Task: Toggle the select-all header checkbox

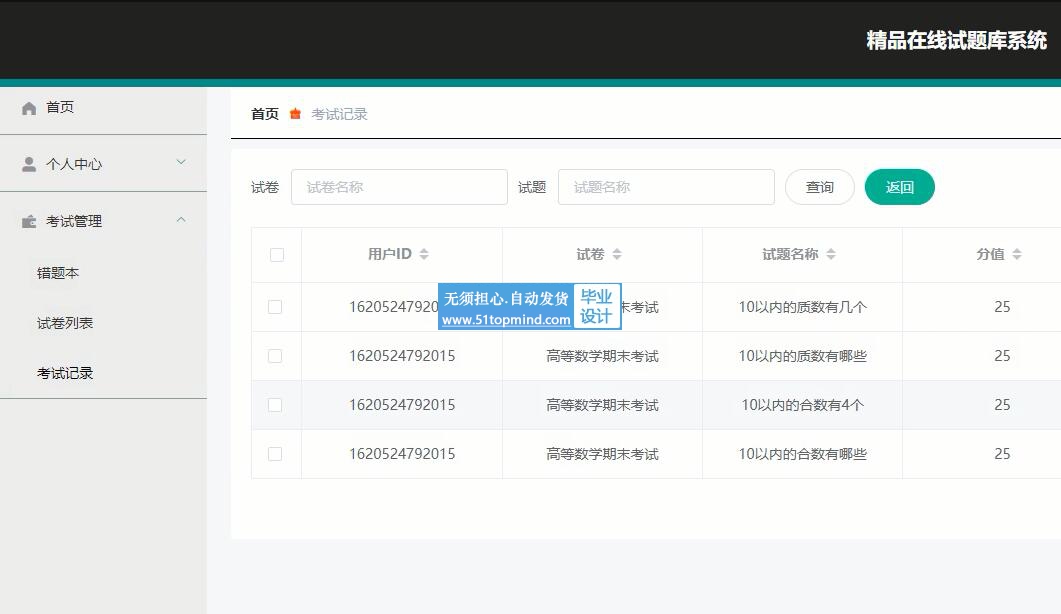Action: (277, 255)
